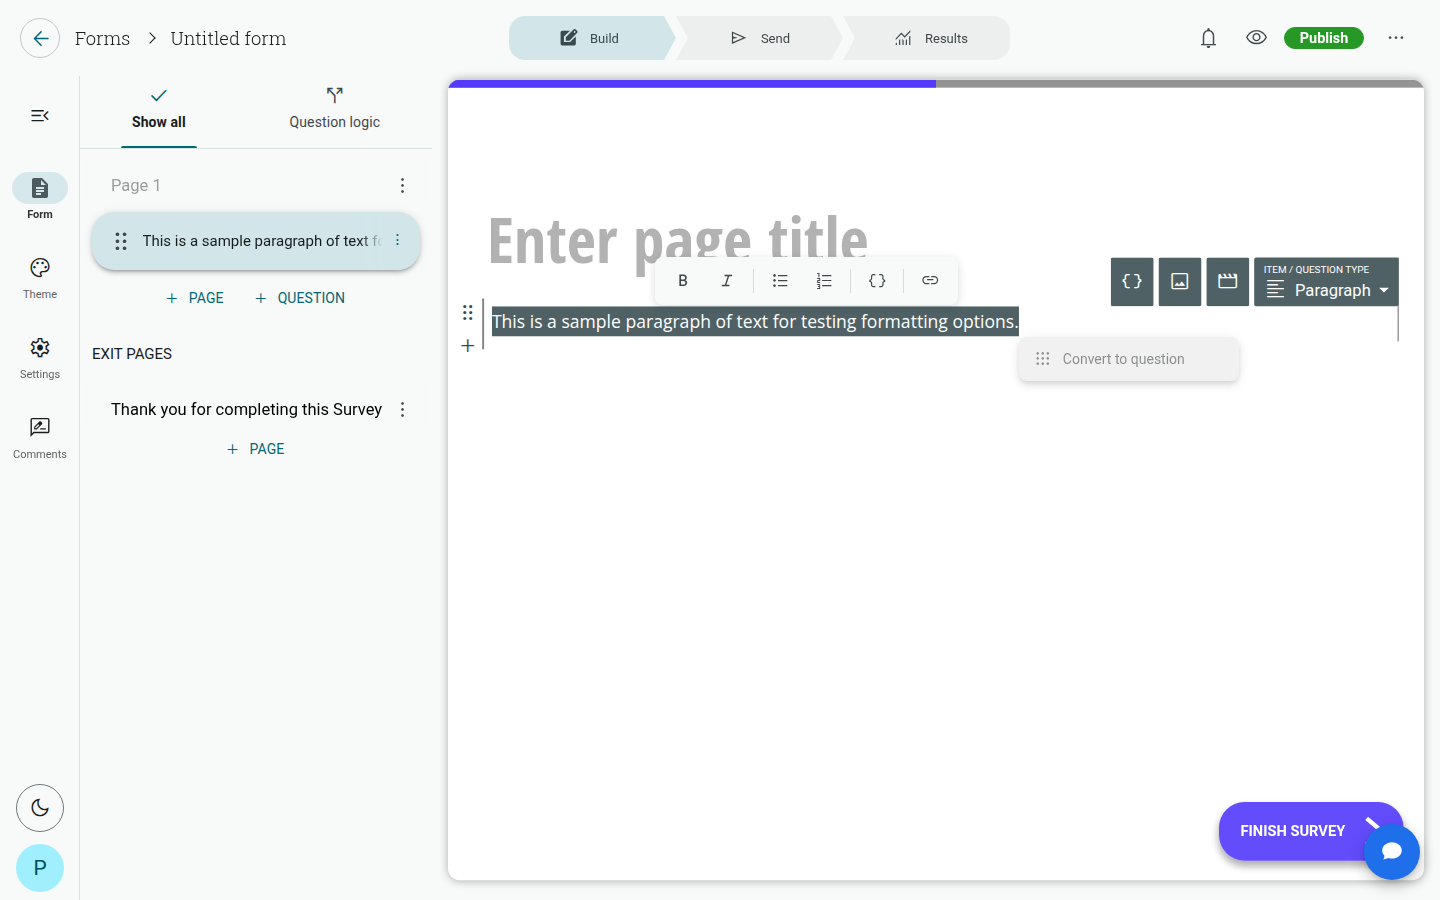Add item with the plus icon in the editor
The image size is (1440, 900).
(x=468, y=346)
